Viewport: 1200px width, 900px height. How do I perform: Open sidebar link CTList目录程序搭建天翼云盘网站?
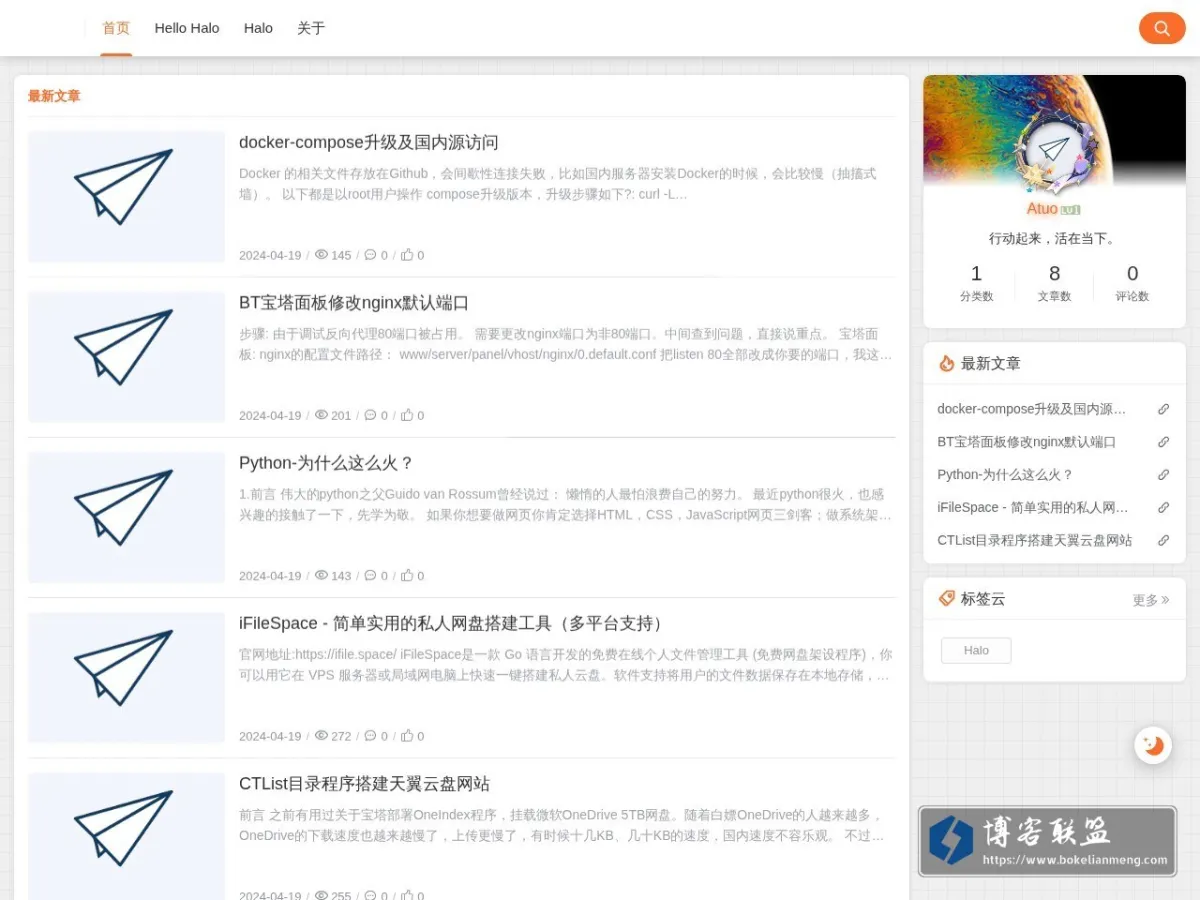click(x=1034, y=540)
